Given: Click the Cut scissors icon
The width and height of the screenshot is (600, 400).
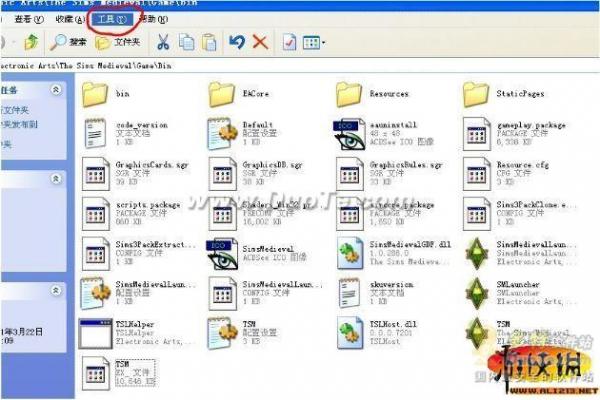Looking at the screenshot, I should click(x=163, y=42).
